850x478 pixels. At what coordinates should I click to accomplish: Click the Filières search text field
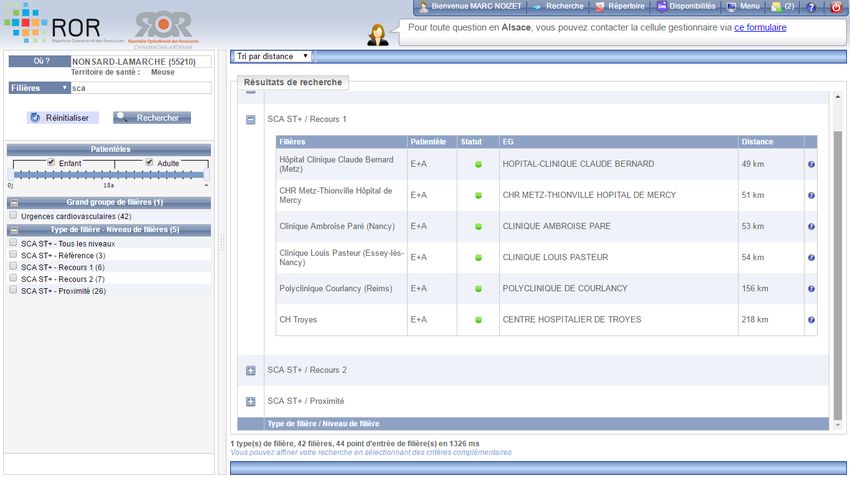pyautogui.click(x=140, y=88)
